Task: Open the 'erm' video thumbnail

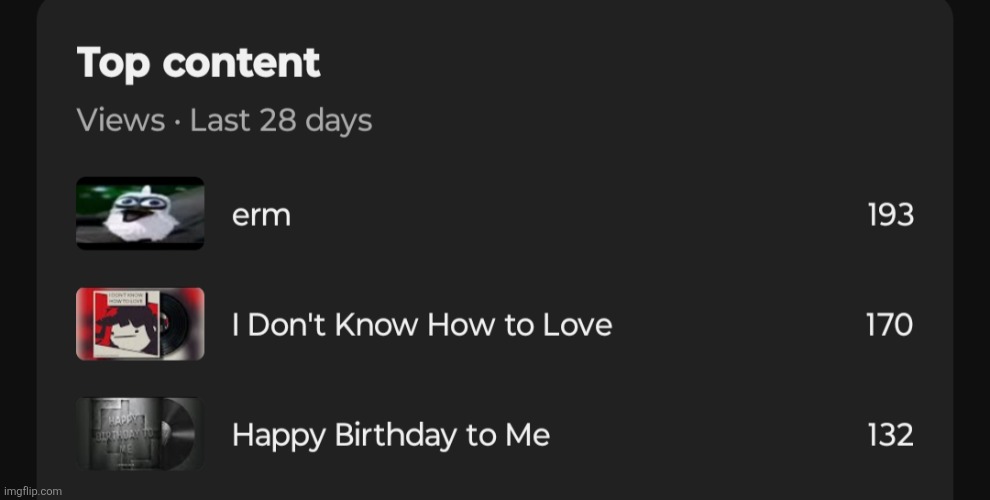Action: point(140,213)
